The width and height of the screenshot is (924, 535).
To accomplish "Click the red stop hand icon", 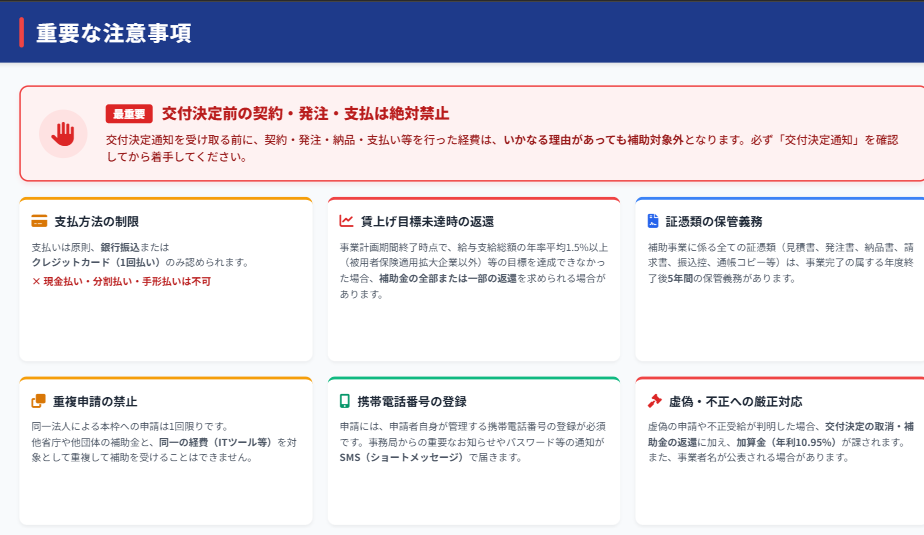I will coord(63,133).
